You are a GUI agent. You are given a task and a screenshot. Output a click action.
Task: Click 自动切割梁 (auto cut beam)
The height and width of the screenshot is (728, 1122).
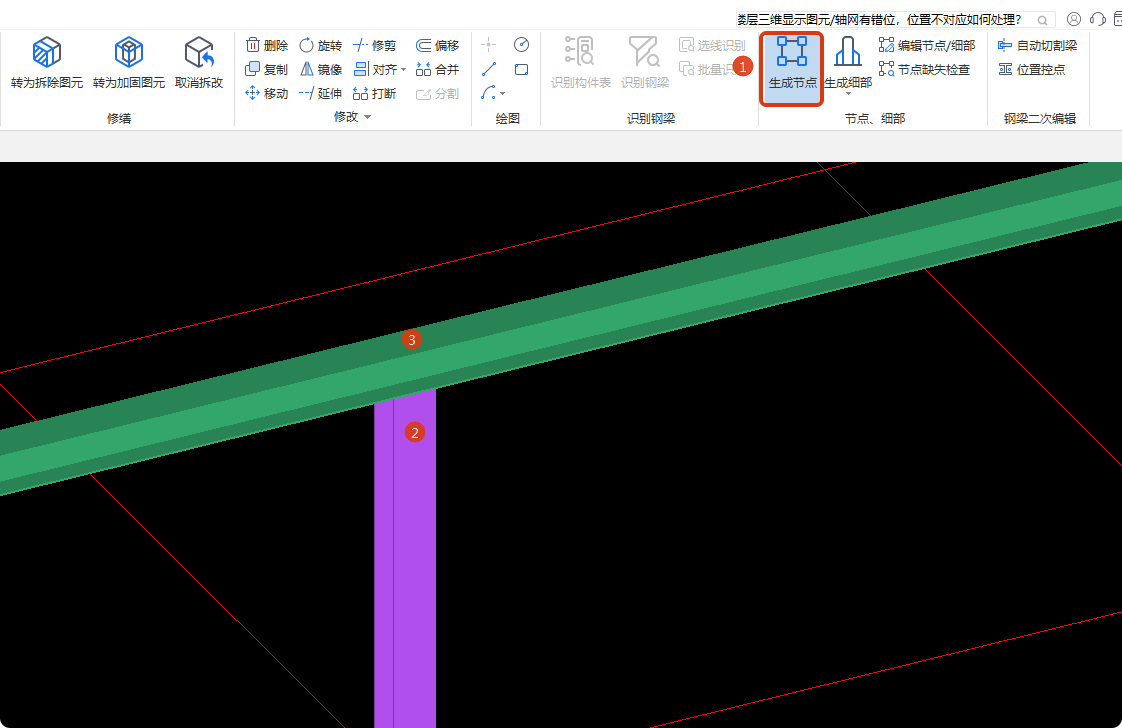point(1037,45)
